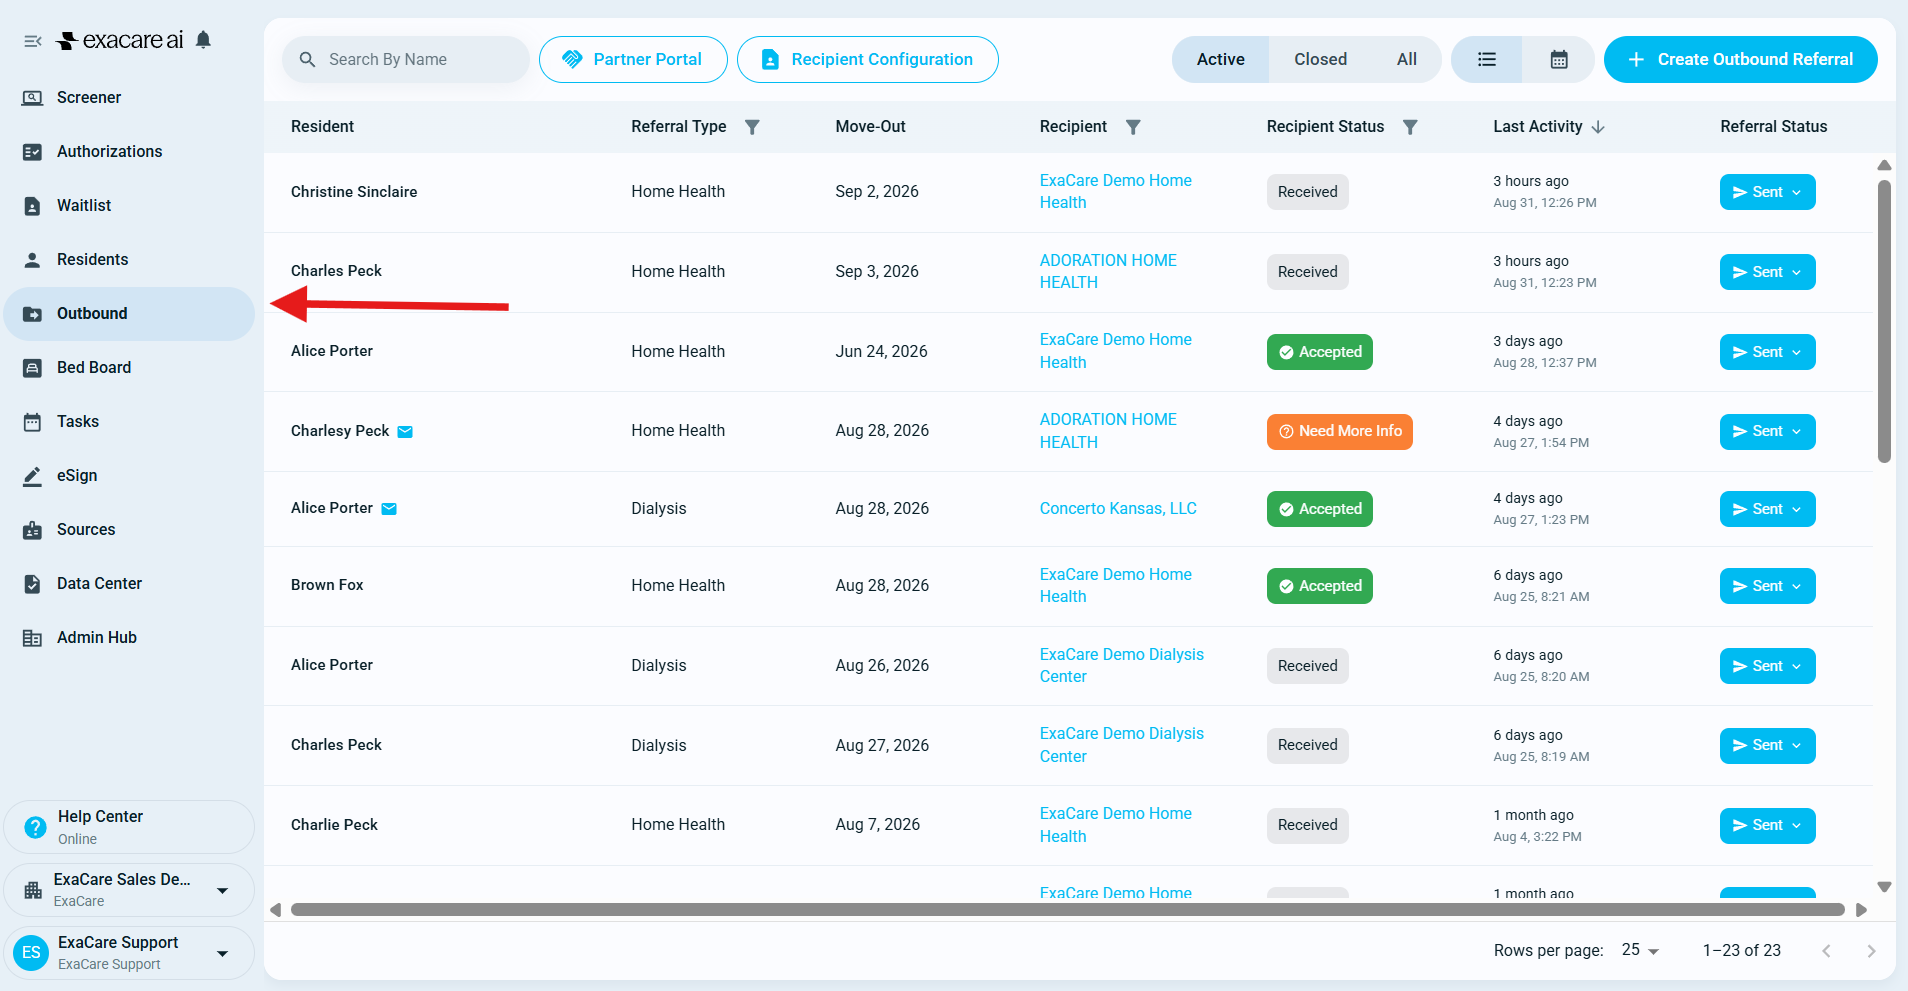Open Residents in sidebar
The width and height of the screenshot is (1908, 991).
pyautogui.click(x=129, y=260)
